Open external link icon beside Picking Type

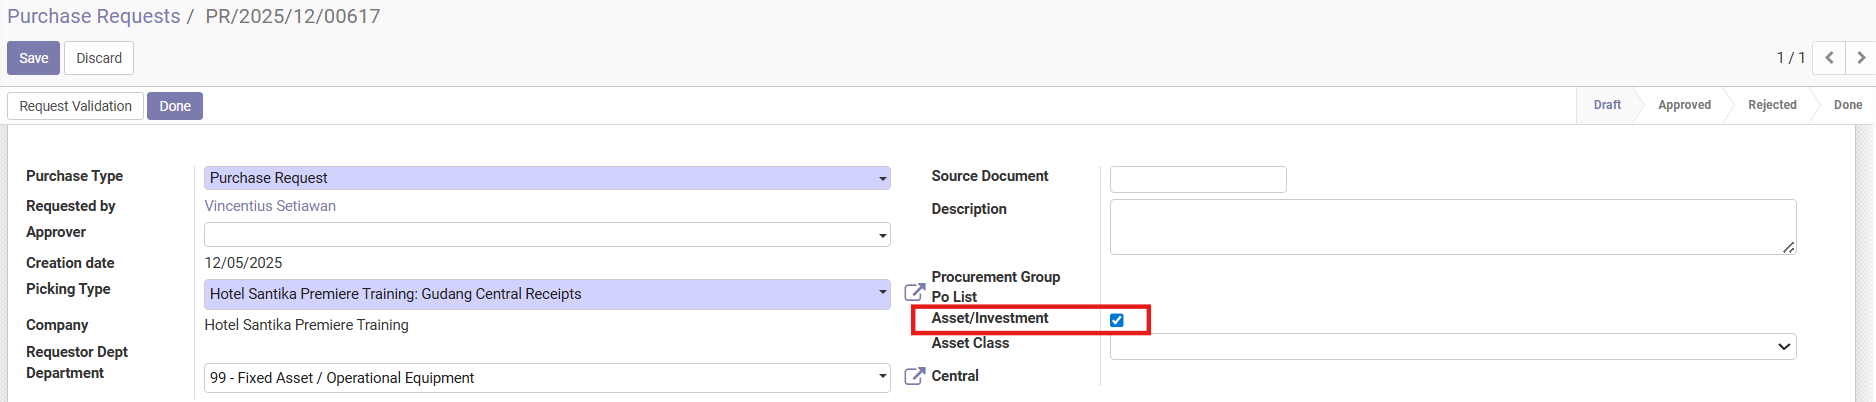(914, 293)
